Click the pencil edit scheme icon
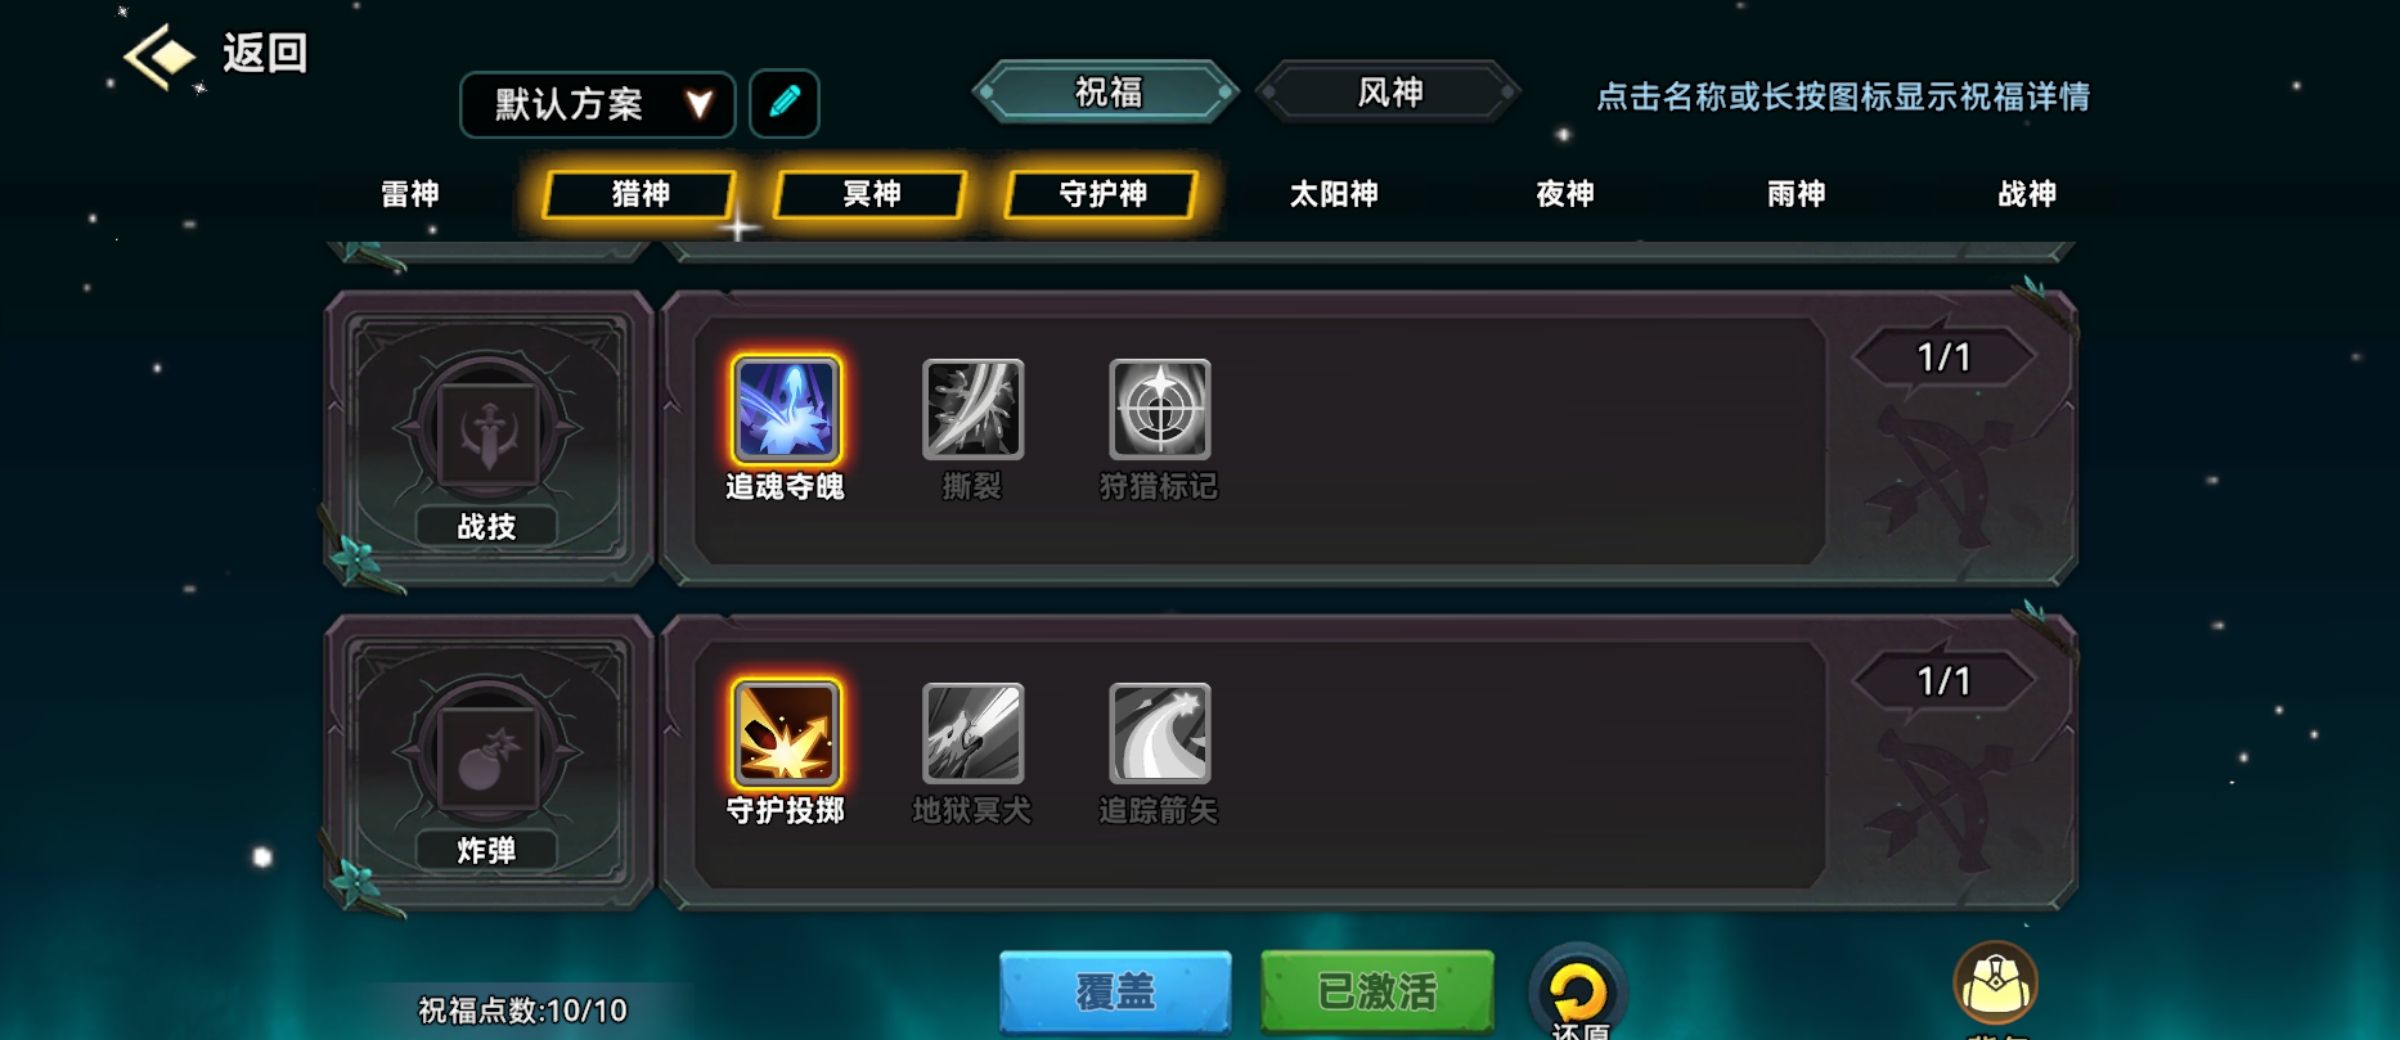 pos(784,103)
